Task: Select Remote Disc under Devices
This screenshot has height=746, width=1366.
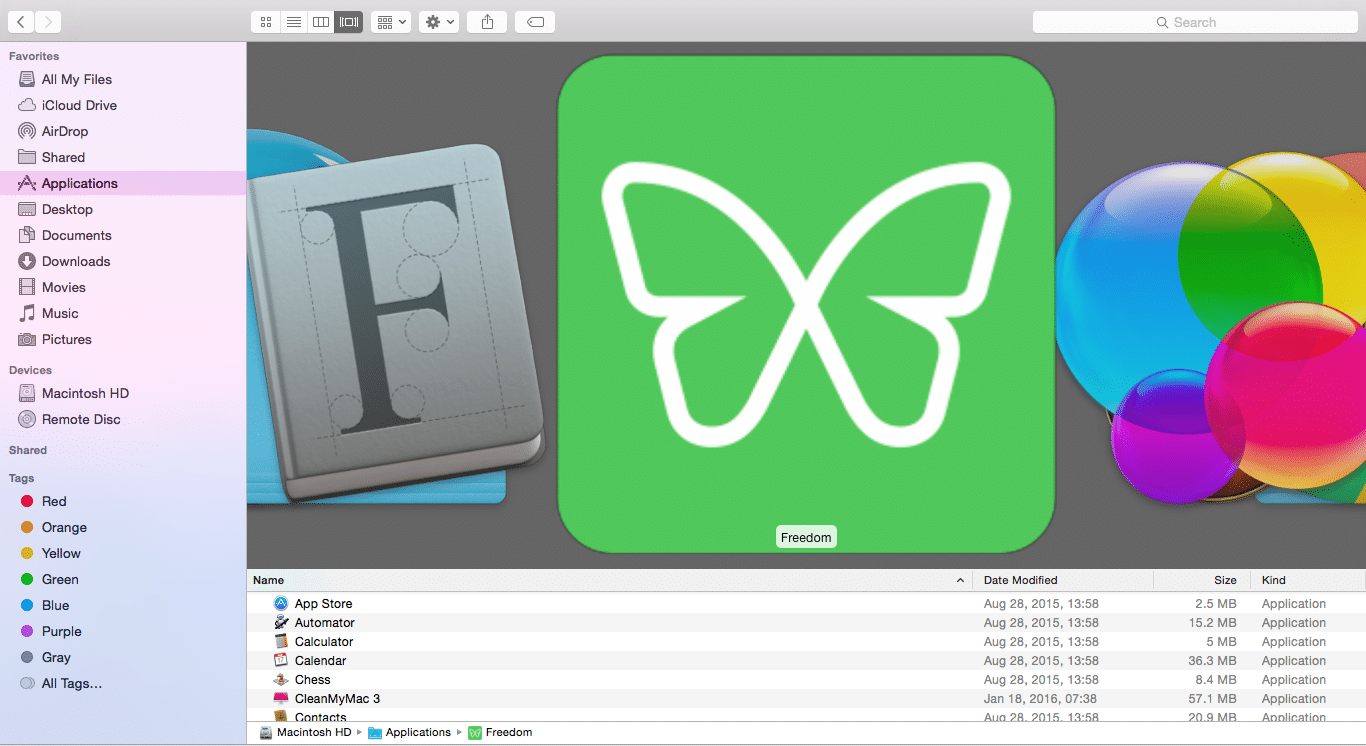Action: 123,419
